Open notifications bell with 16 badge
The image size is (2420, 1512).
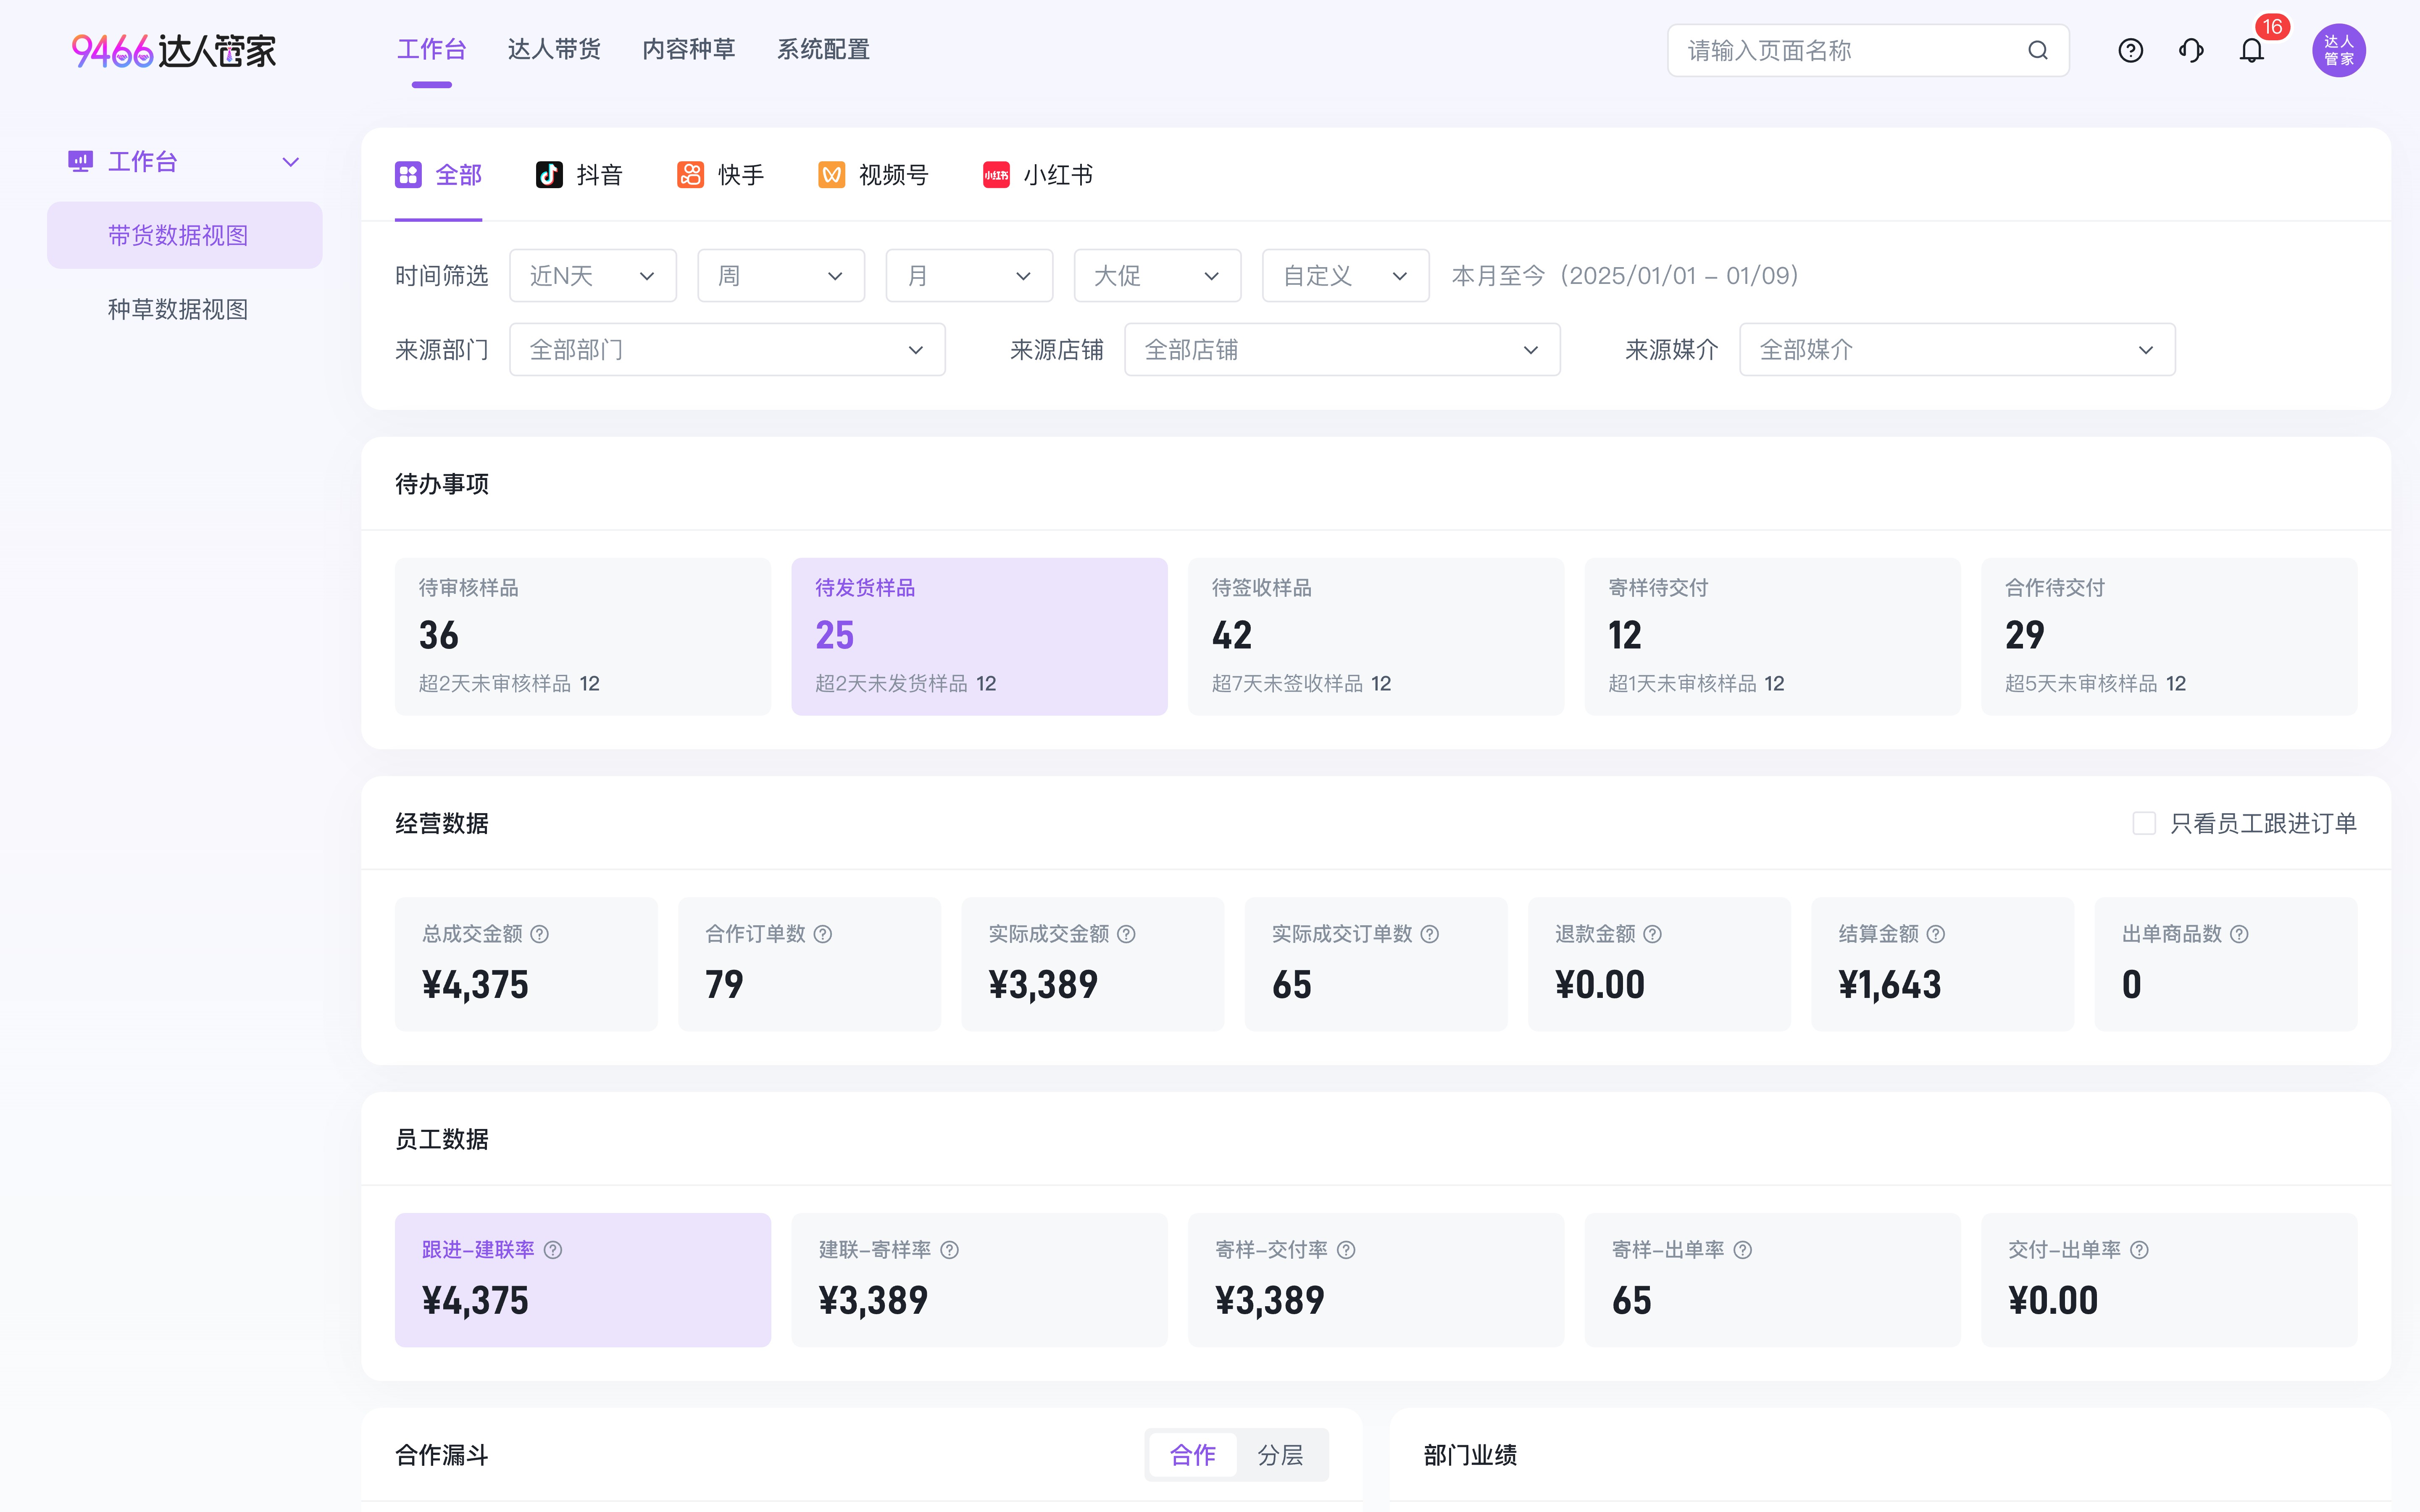[x=2251, y=50]
